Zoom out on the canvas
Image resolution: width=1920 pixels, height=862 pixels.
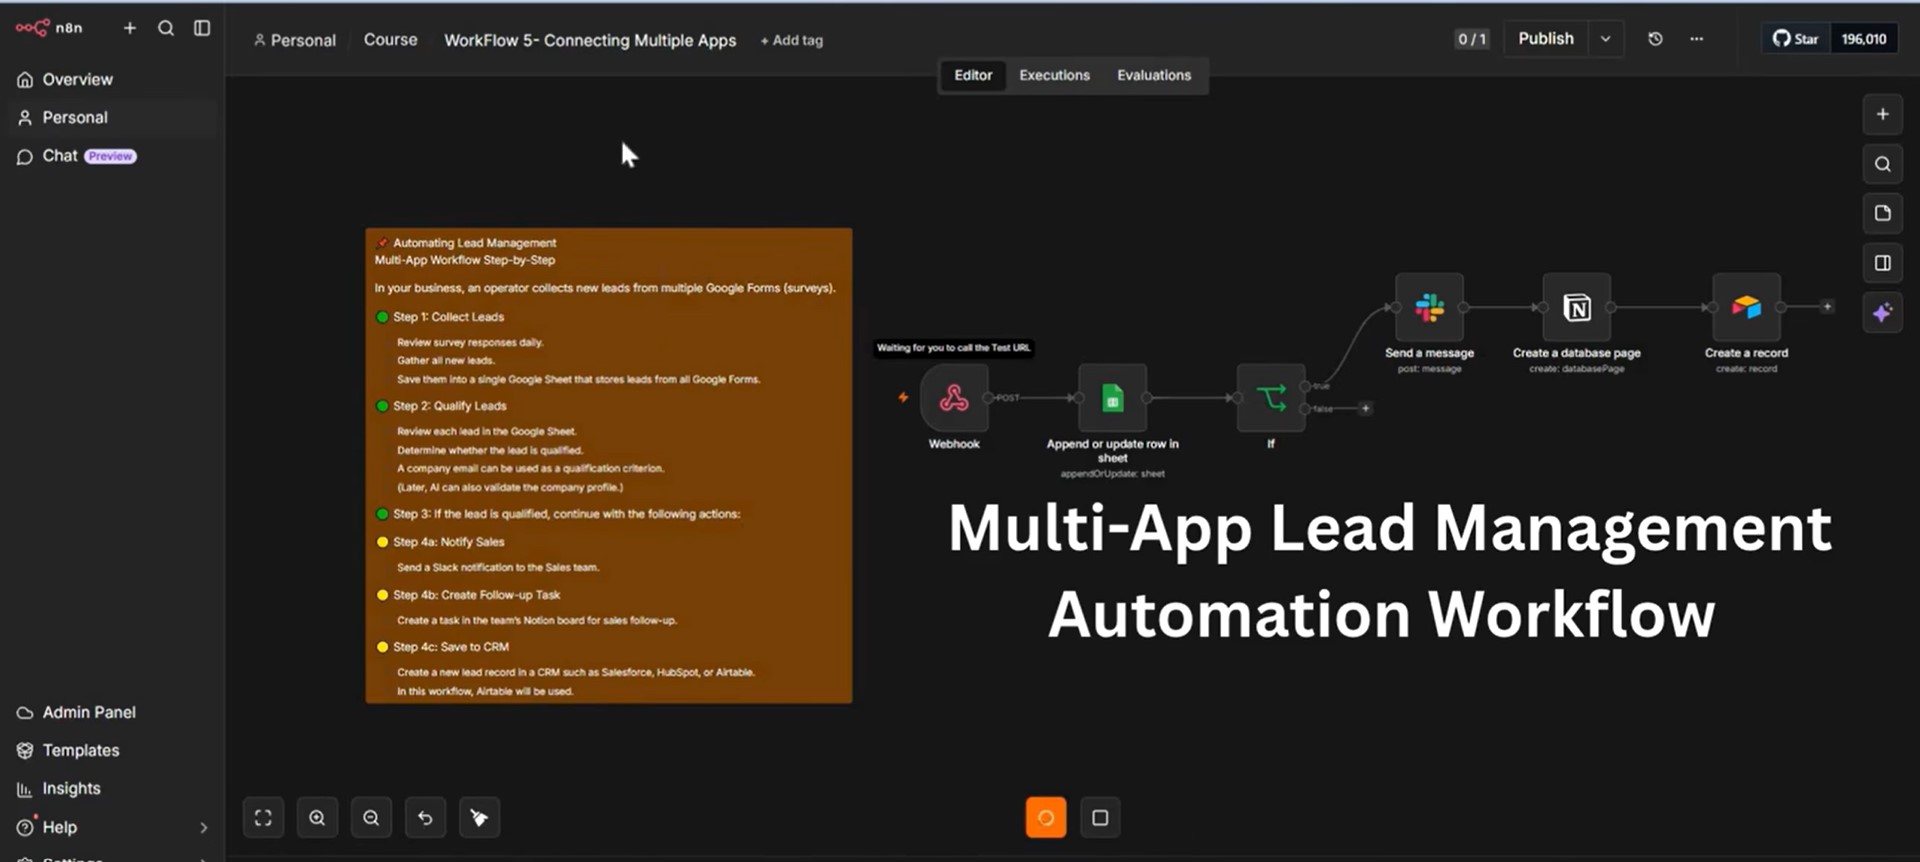point(371,818)
